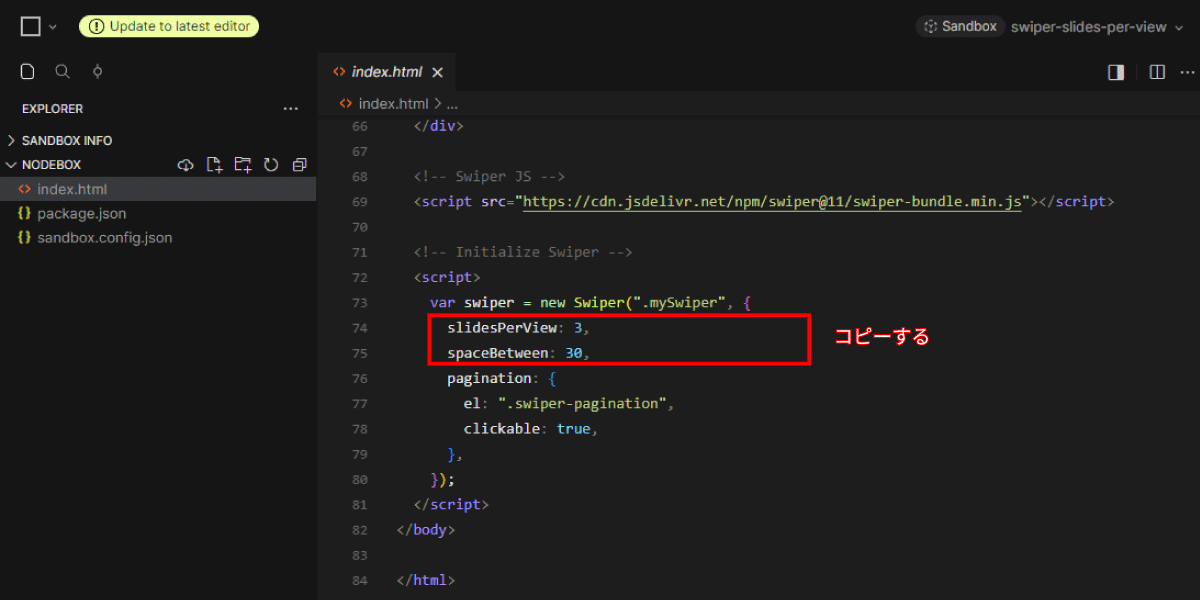The image size is (1200, 600).
Task: Click the Sandbox badge in header
Action: tap(960, 27)
